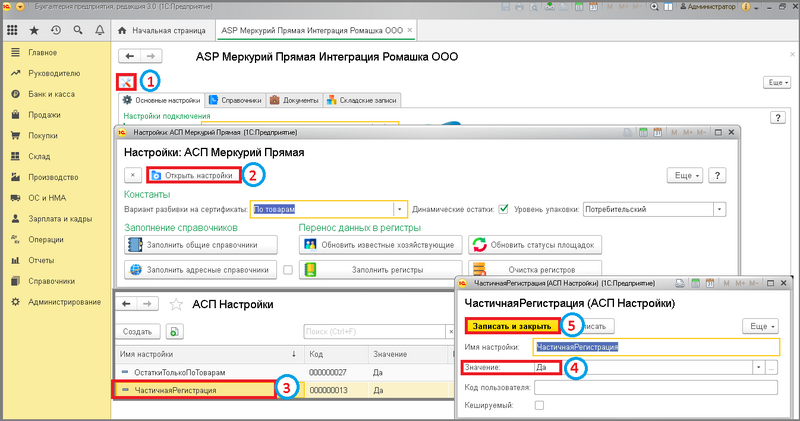This screenshot has width=800, height=421.
Task: Expand the Значение dropdown arrow
Action: (x=759, y=367)
